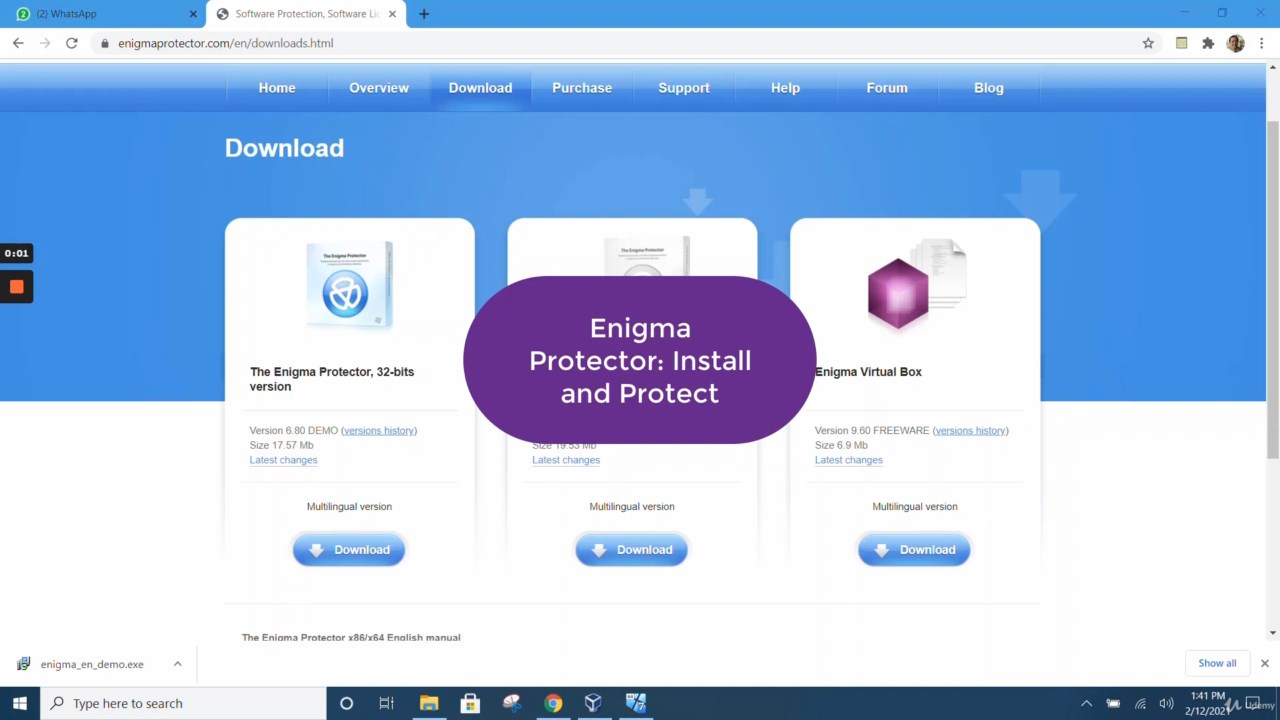Open versions history for Version 9.60 FREEWARE

coord(971,431)
